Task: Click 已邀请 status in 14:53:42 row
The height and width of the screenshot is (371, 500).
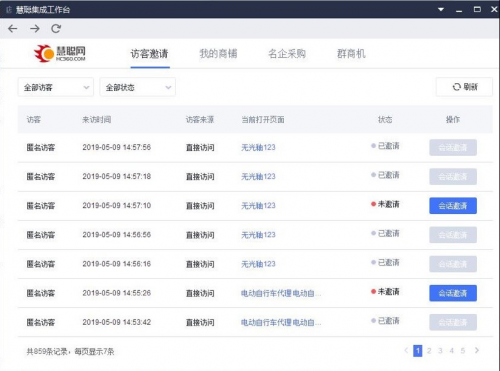Action: [385, 321]
